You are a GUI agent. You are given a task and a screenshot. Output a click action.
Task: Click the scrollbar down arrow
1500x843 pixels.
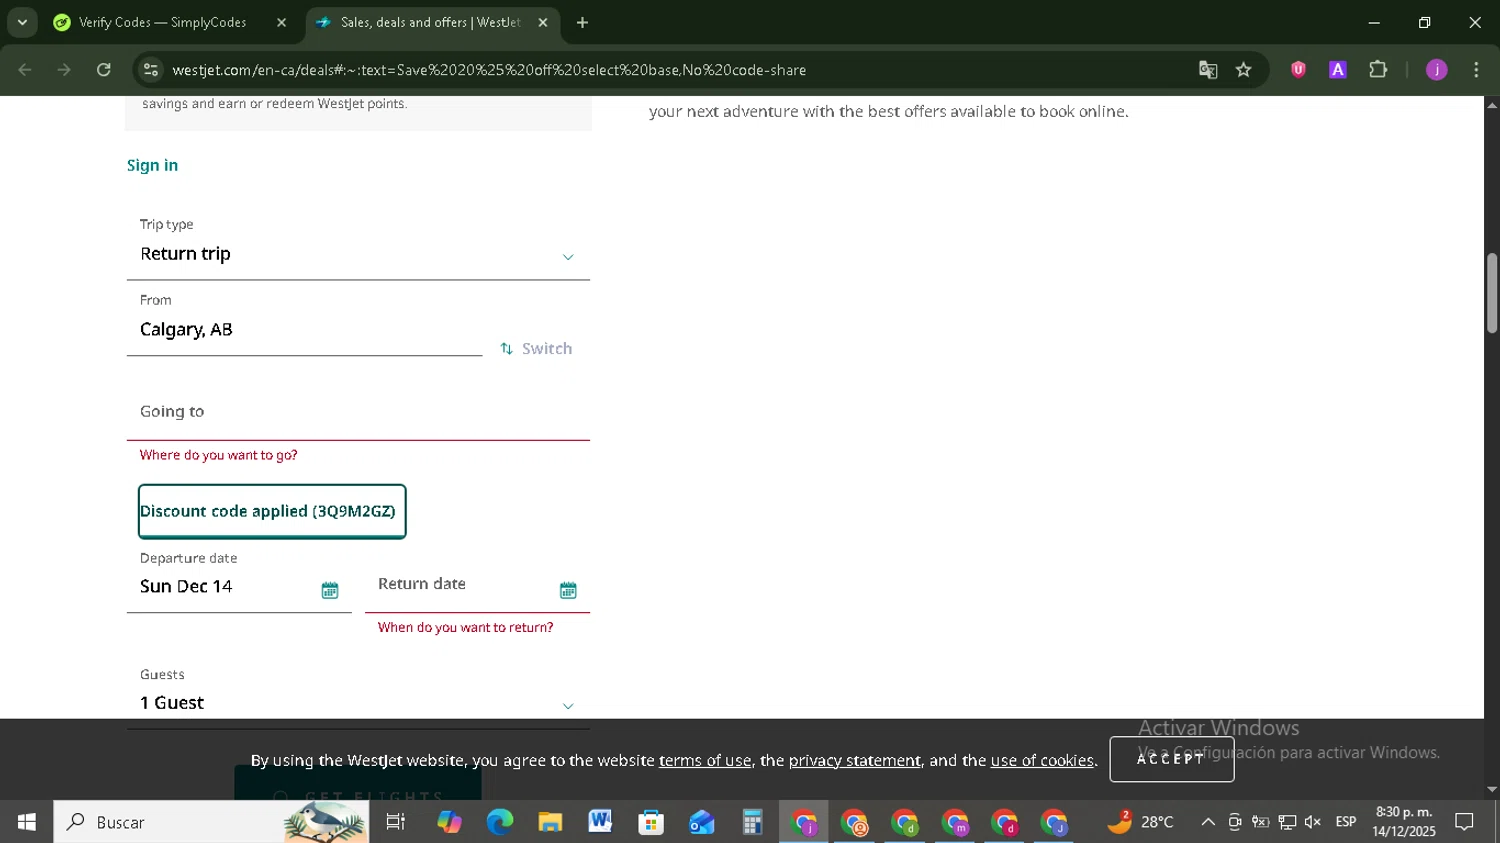click(1492, 790)
